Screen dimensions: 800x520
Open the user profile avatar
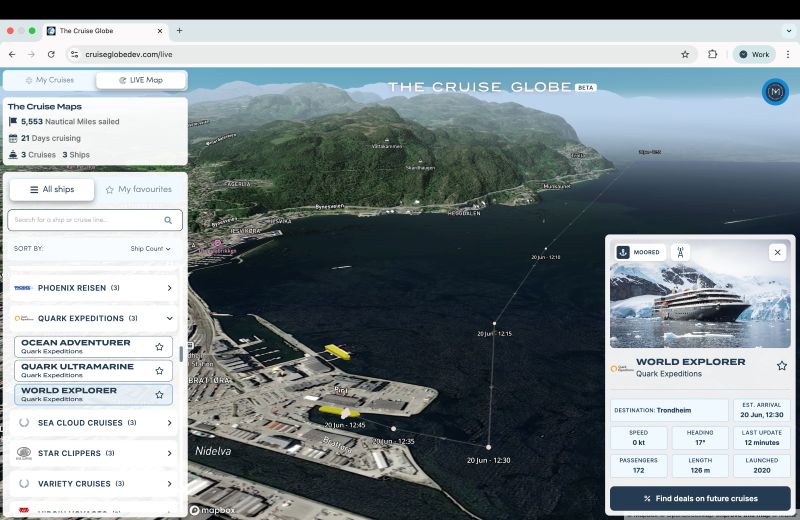(x=775, y=92)
